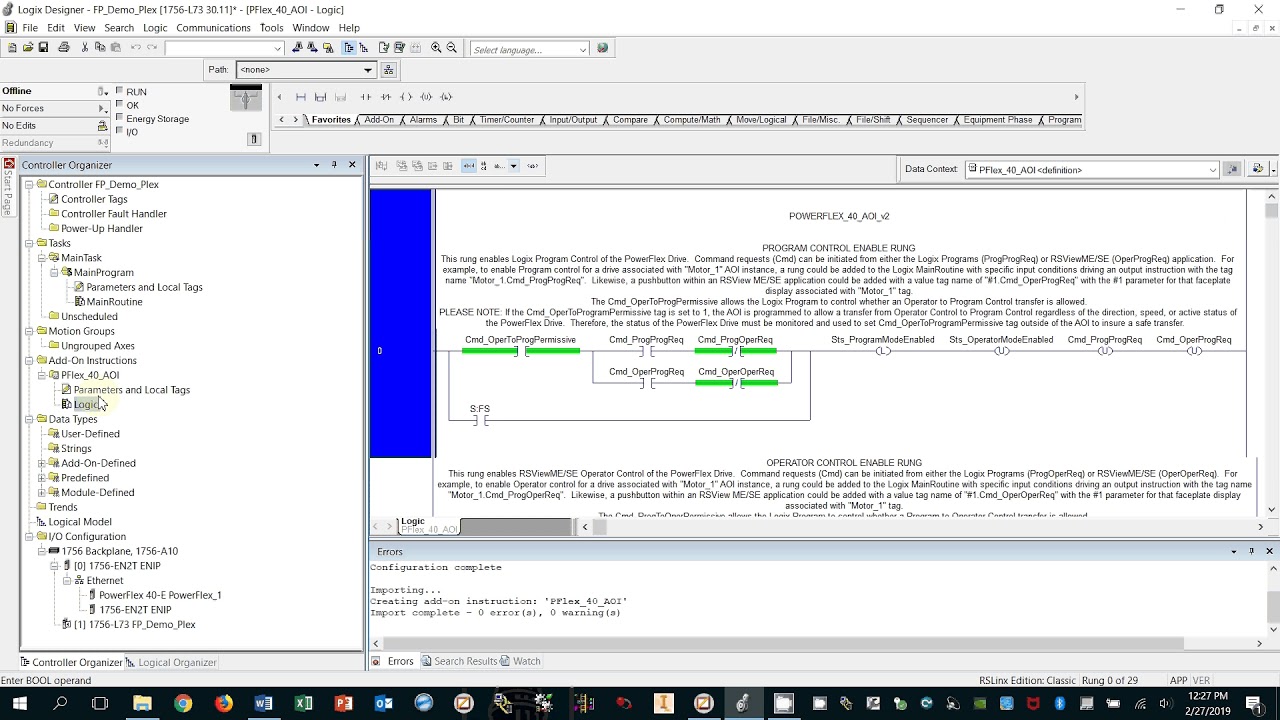This screenshot has height=720, width=1280.
Task: Open the Controller Organizer panel options arrow
Action: point(317,165)
